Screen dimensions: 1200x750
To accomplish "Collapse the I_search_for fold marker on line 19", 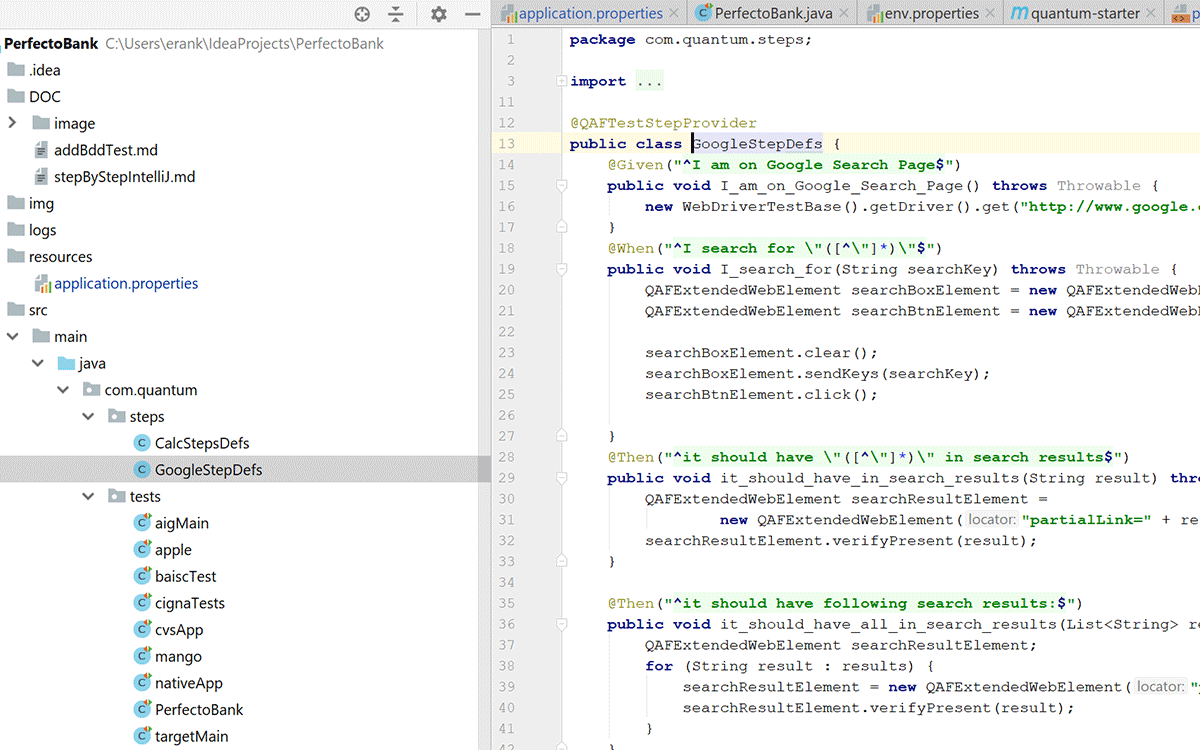I will [x=561, y=269].
